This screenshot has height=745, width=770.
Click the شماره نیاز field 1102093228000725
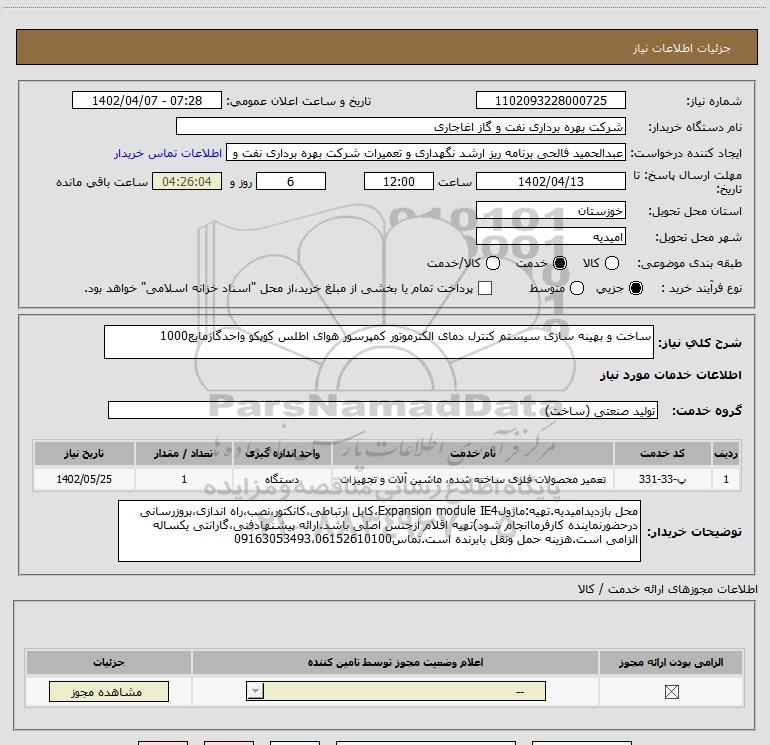click(x=550, y=100)
